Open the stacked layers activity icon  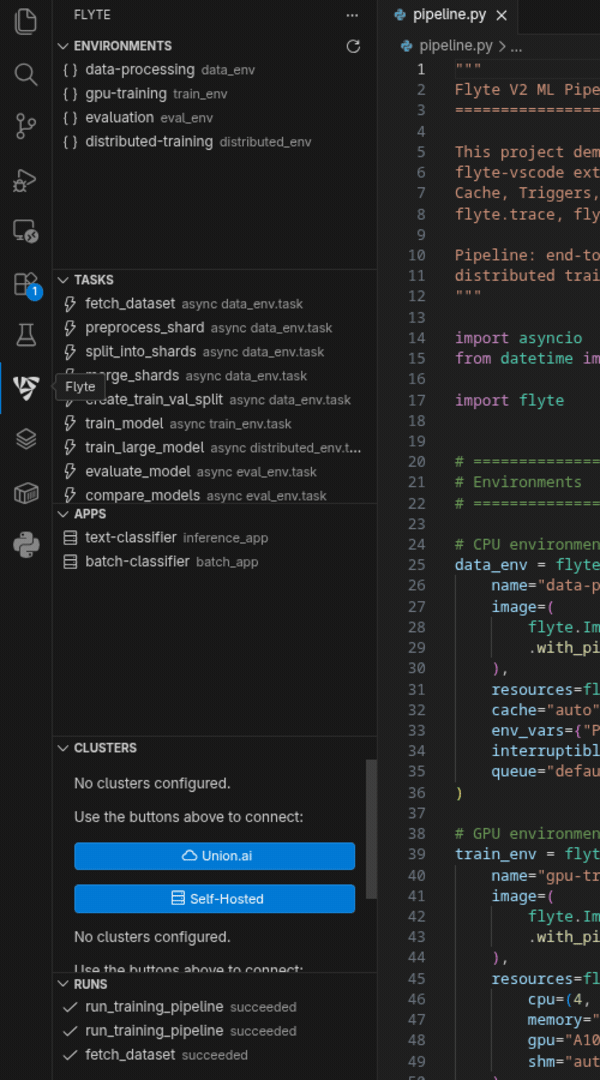25,439
